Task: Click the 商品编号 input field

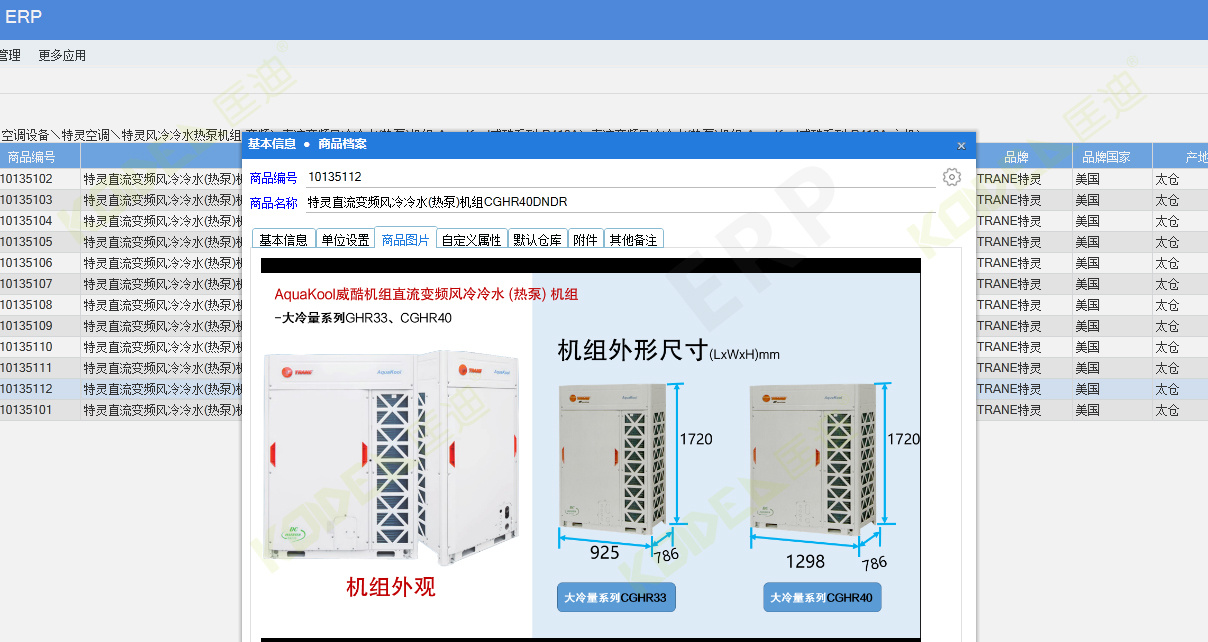Action: pyautogui.click(x=620, y=177)
